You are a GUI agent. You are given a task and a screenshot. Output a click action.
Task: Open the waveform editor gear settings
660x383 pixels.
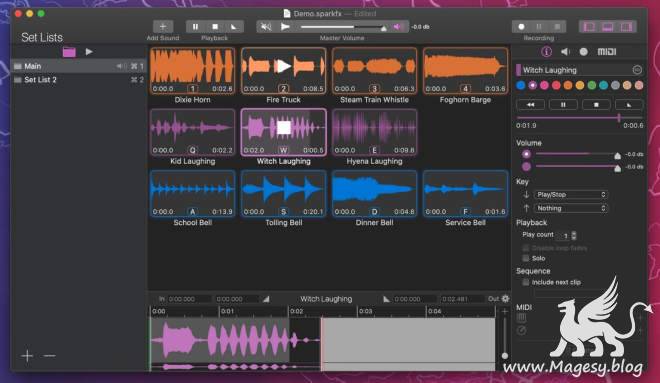506,298
